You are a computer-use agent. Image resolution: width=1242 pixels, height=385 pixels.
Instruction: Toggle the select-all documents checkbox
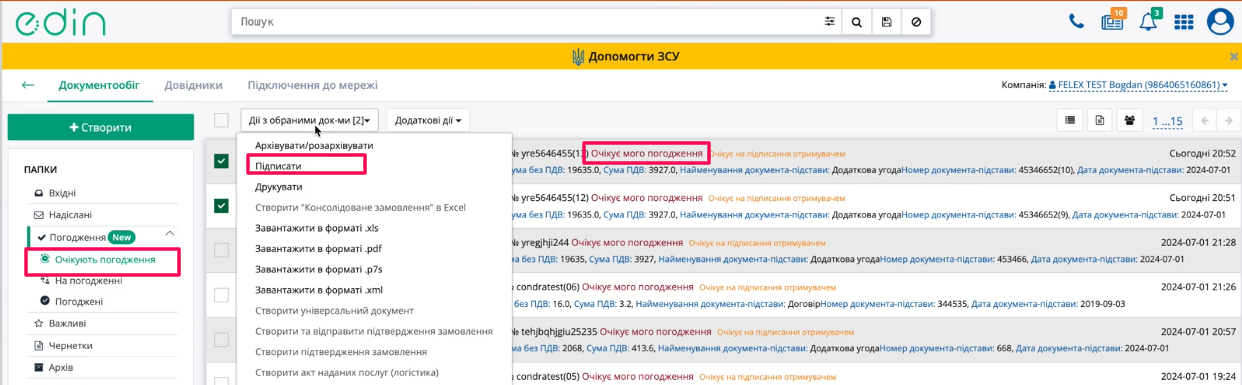[221, 121]
